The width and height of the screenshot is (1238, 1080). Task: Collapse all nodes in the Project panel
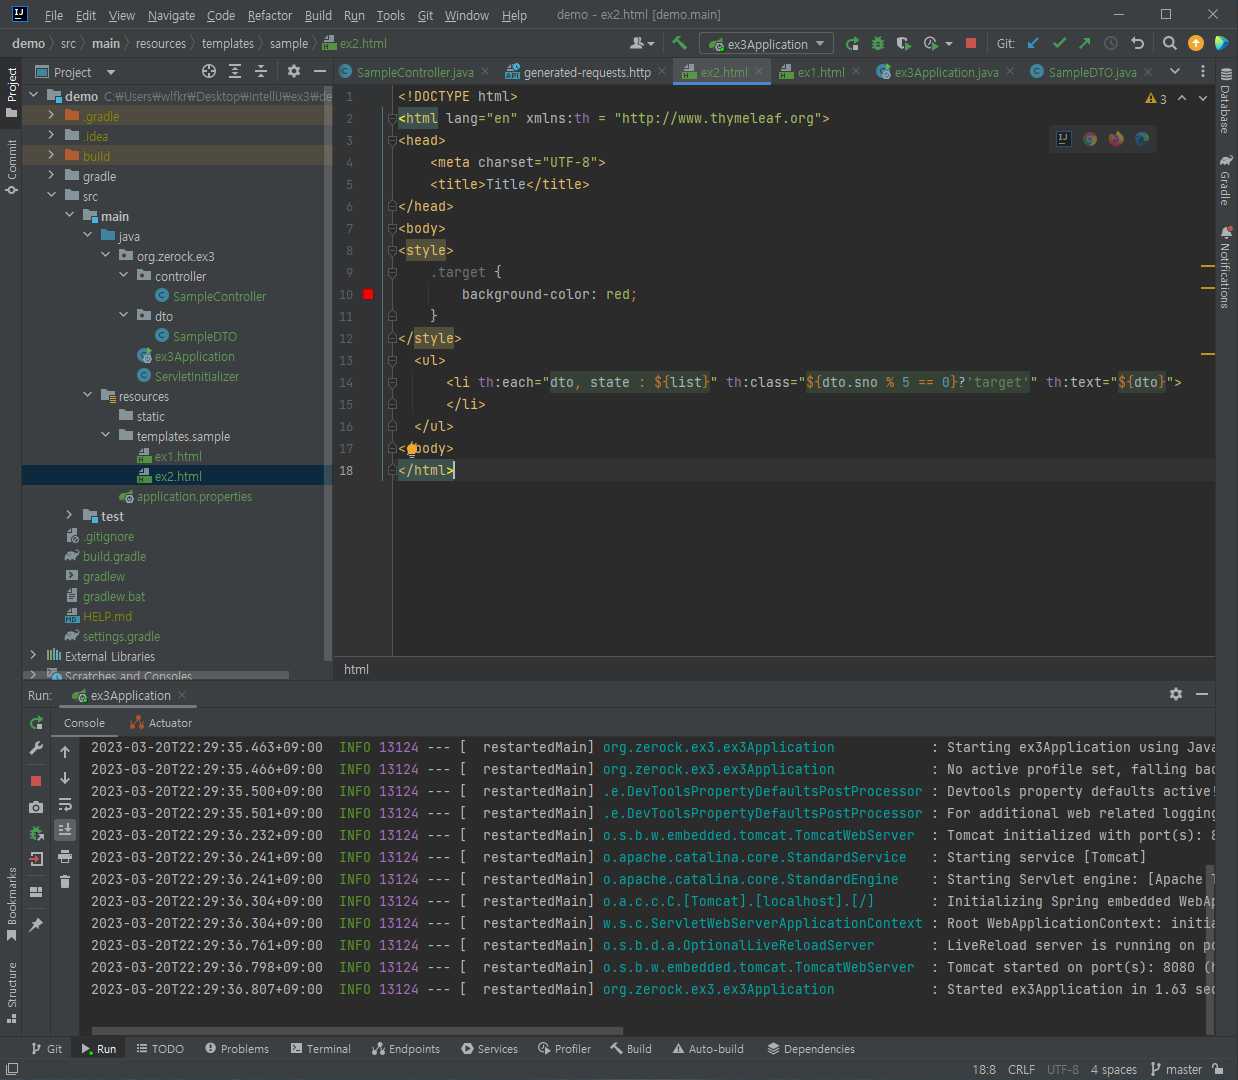[x=261, y=71]
